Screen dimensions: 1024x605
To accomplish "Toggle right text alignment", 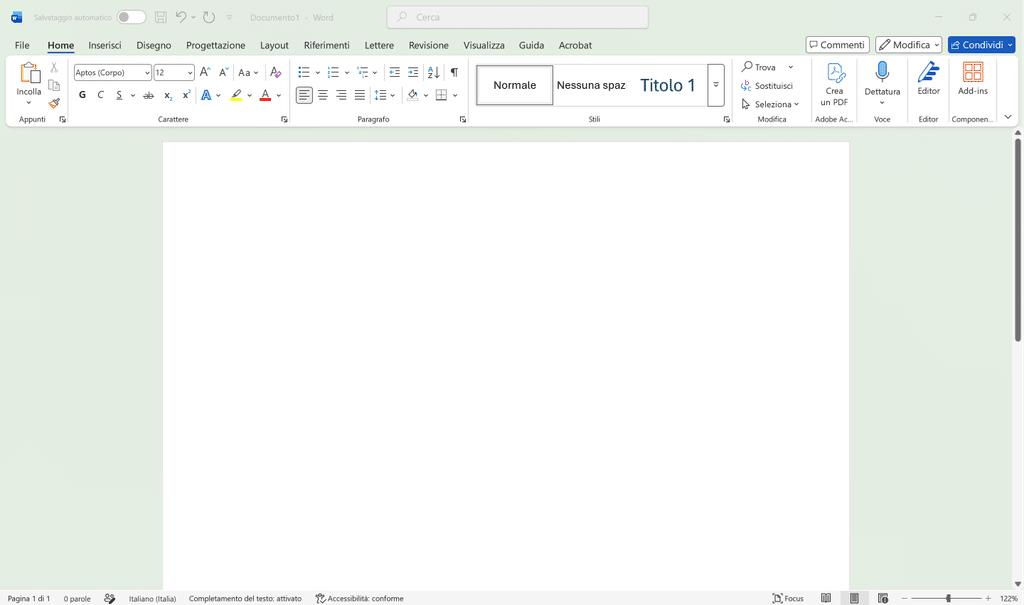I will click(341, 95).
